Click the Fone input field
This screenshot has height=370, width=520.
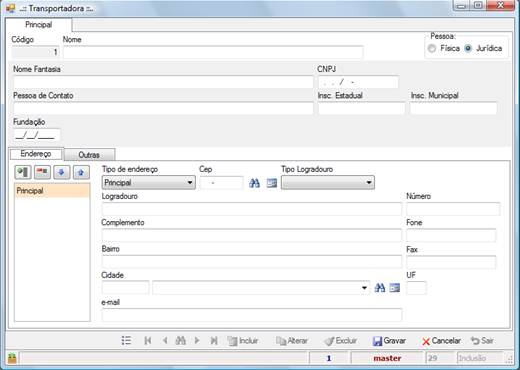click(x=451, y=235)
